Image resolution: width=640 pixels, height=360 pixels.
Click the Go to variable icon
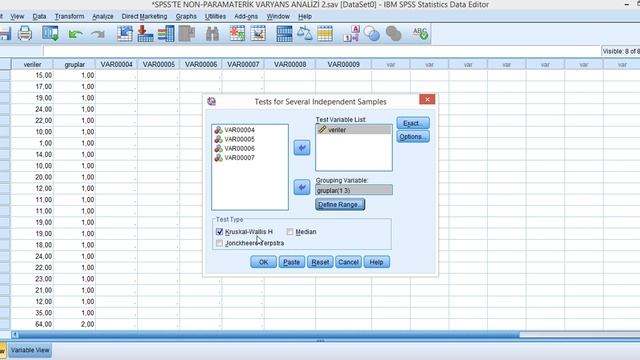pyautogui.click(x=145, y=33)
